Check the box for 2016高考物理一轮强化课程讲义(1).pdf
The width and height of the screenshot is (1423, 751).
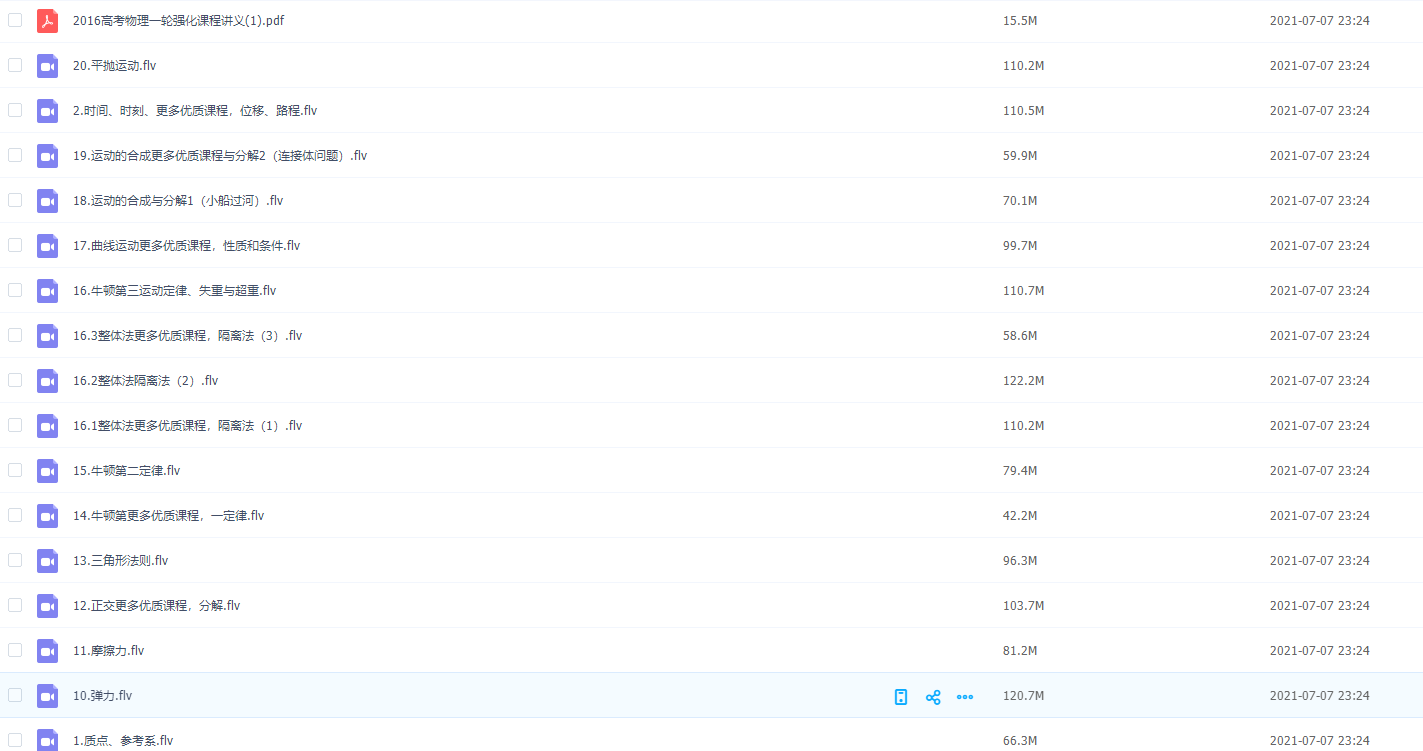click(x=15, y=20)
